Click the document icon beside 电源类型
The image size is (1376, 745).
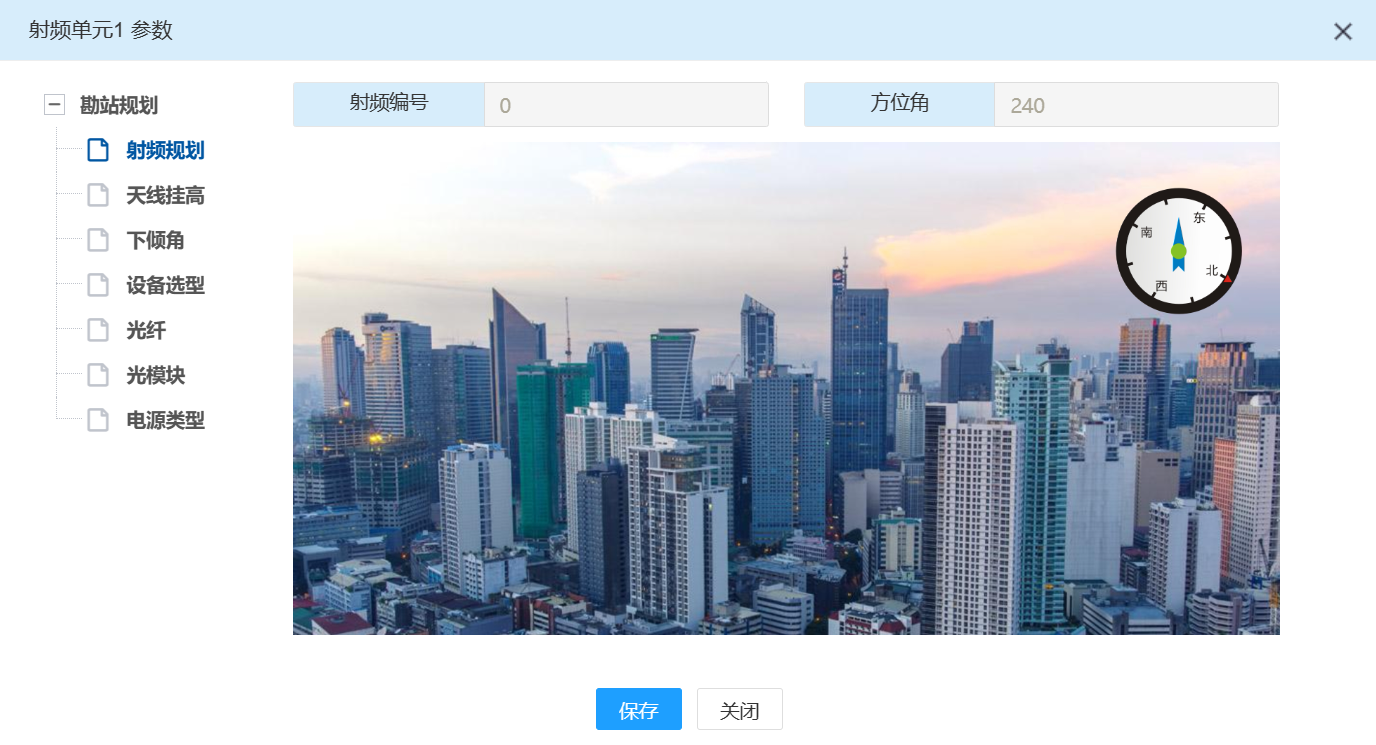click(x=98, y=420)
